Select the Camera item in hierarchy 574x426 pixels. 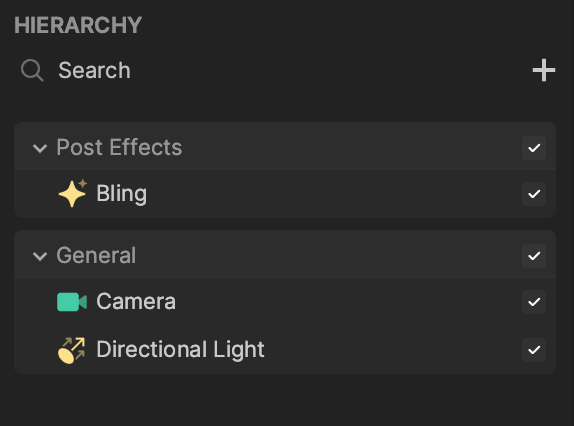(x=285, y=302)
